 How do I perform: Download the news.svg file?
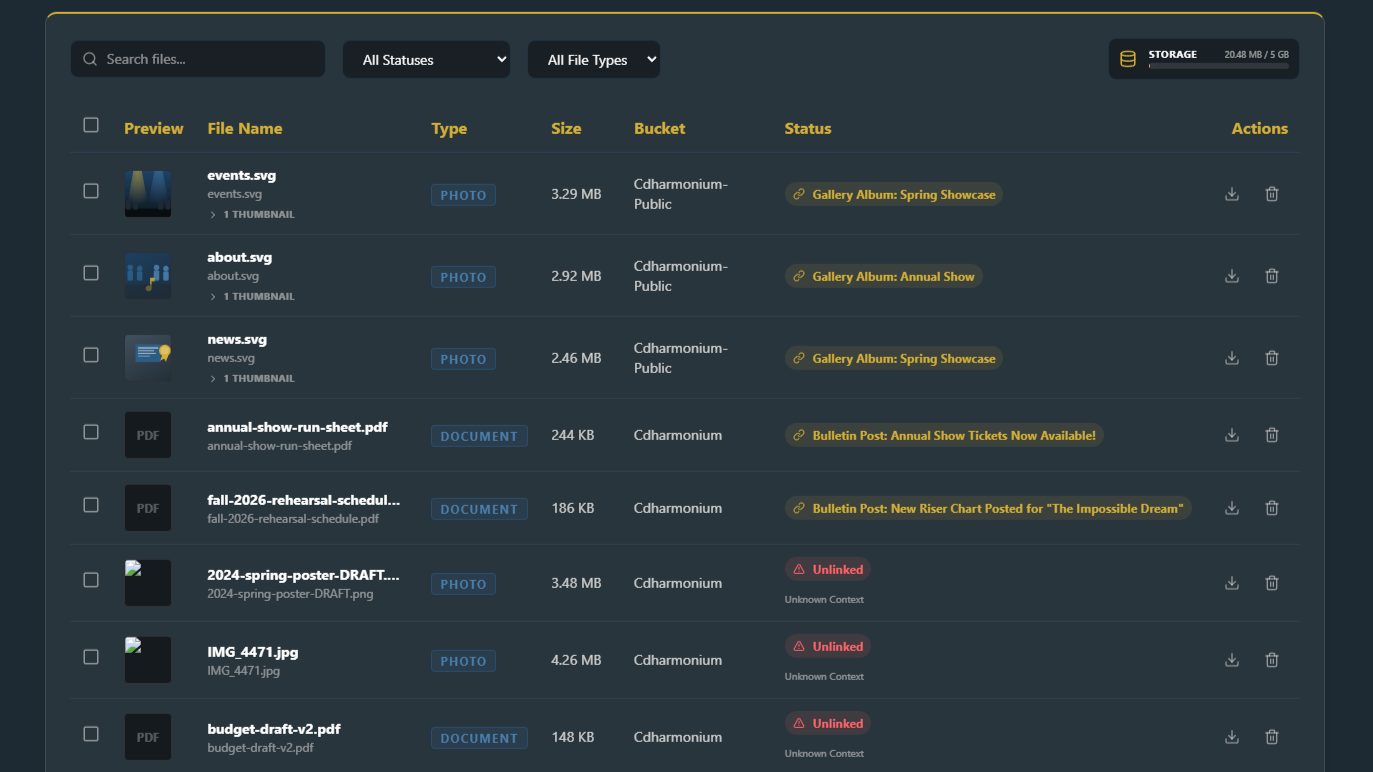pos(1232,358)
